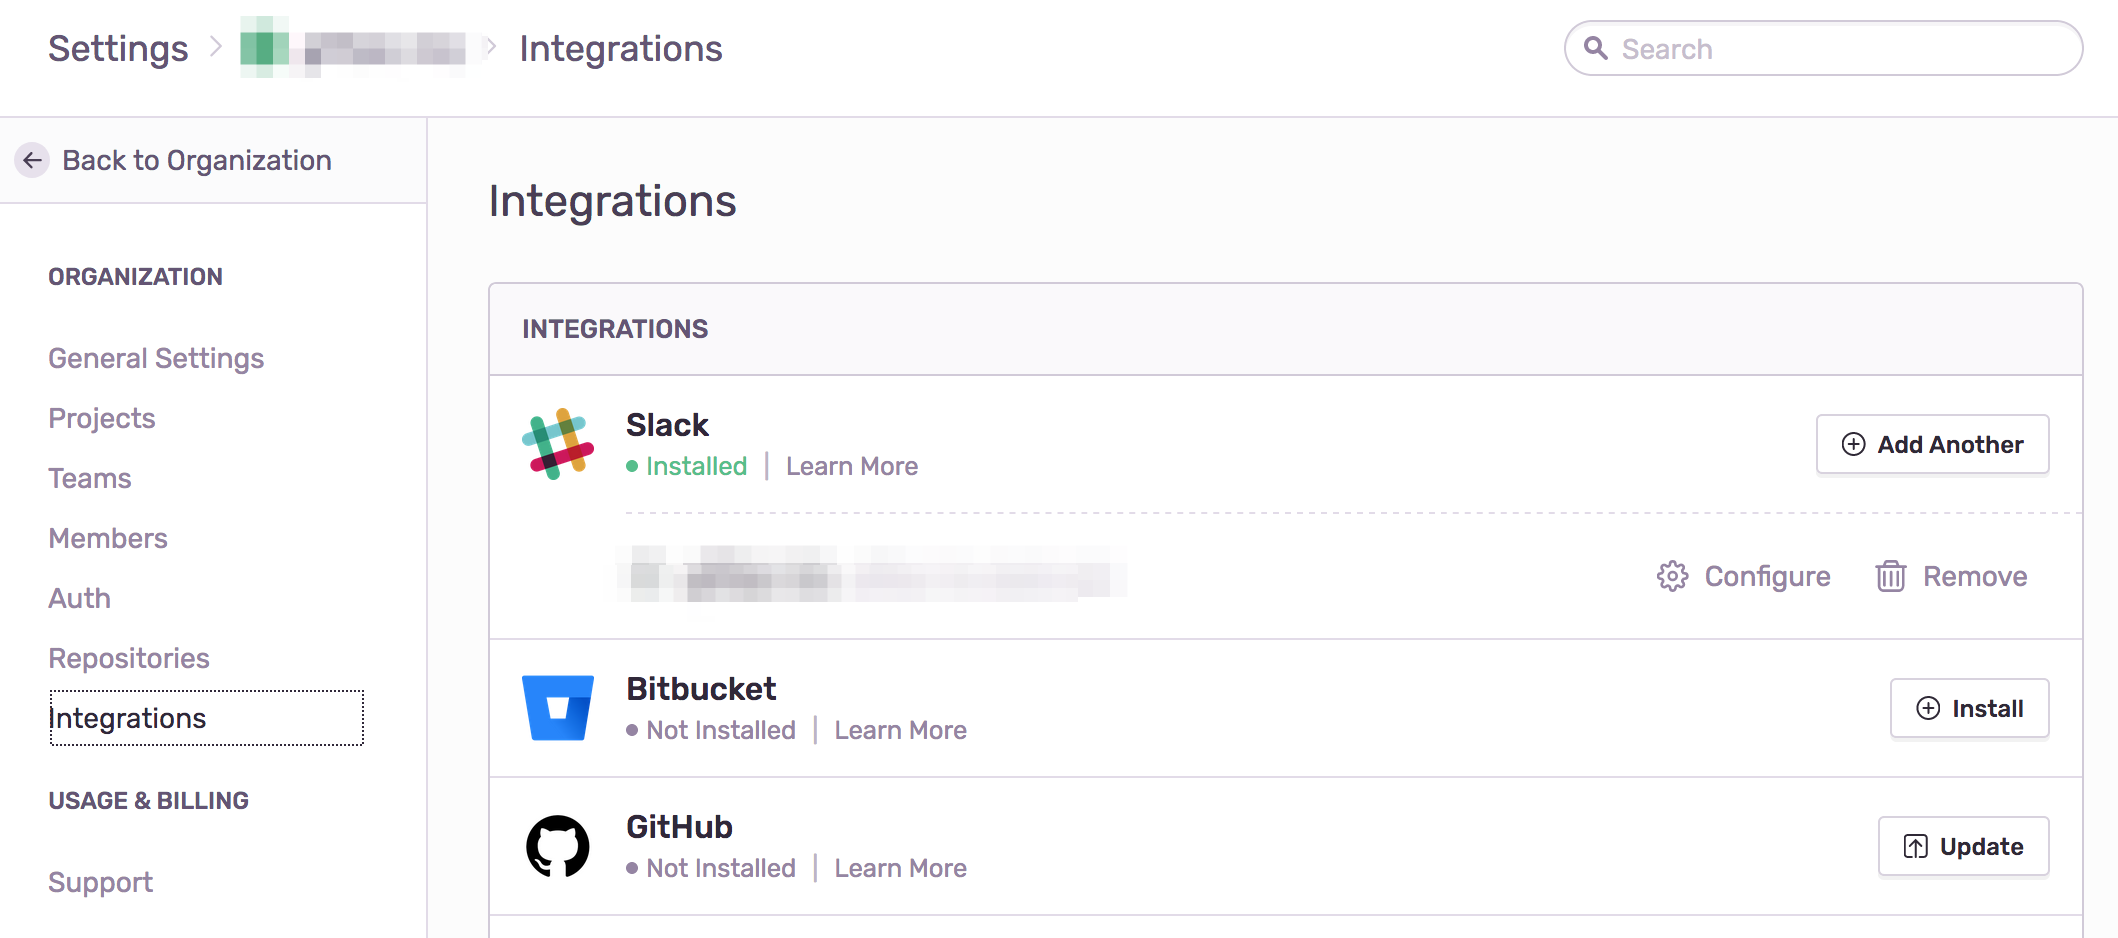This screenshot has width=2118, height=938.
Task: Open Learn More for the Bitbucket integration
Action: [900, 730]
